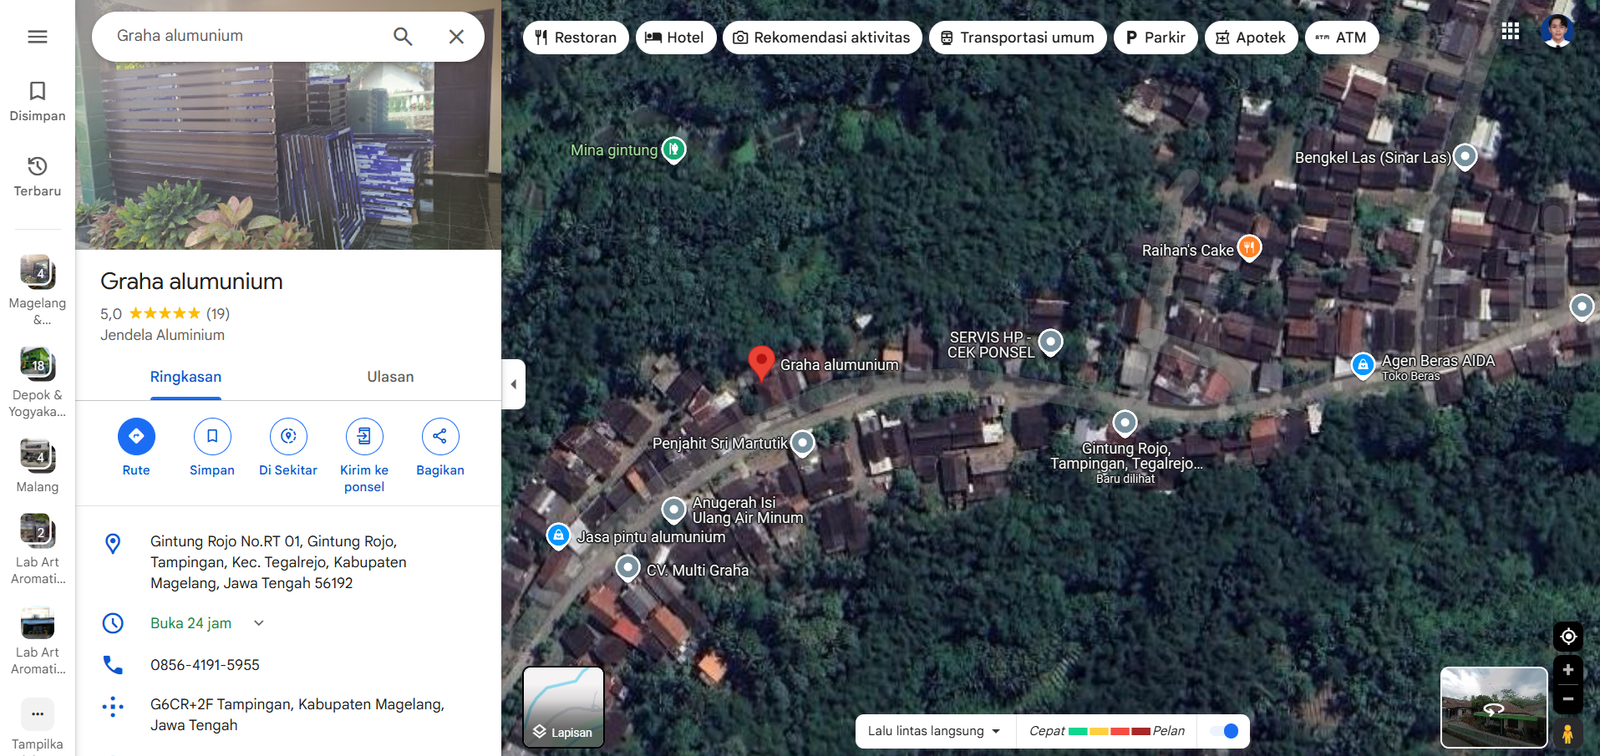This screenshot has height=756, width=1600.
Task: Click the Jendela Aluminium category
Action: [162, 335]
